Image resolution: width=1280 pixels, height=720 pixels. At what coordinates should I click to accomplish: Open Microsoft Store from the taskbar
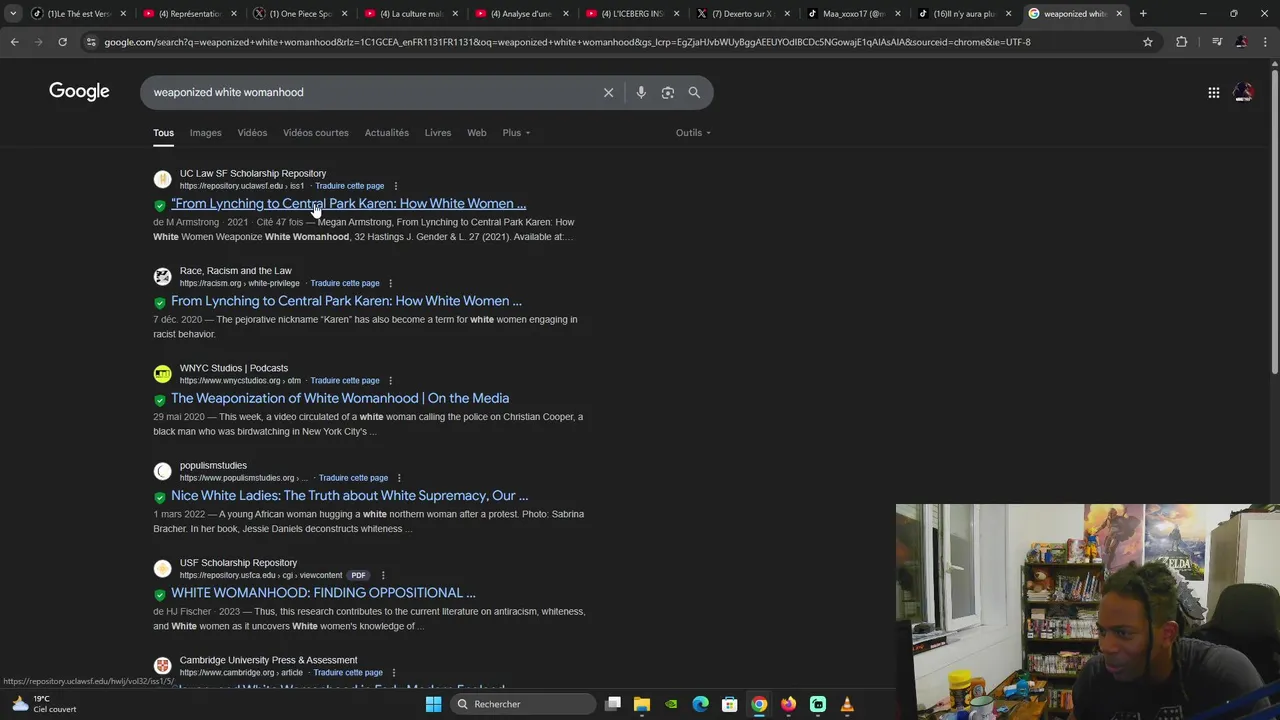730,704
